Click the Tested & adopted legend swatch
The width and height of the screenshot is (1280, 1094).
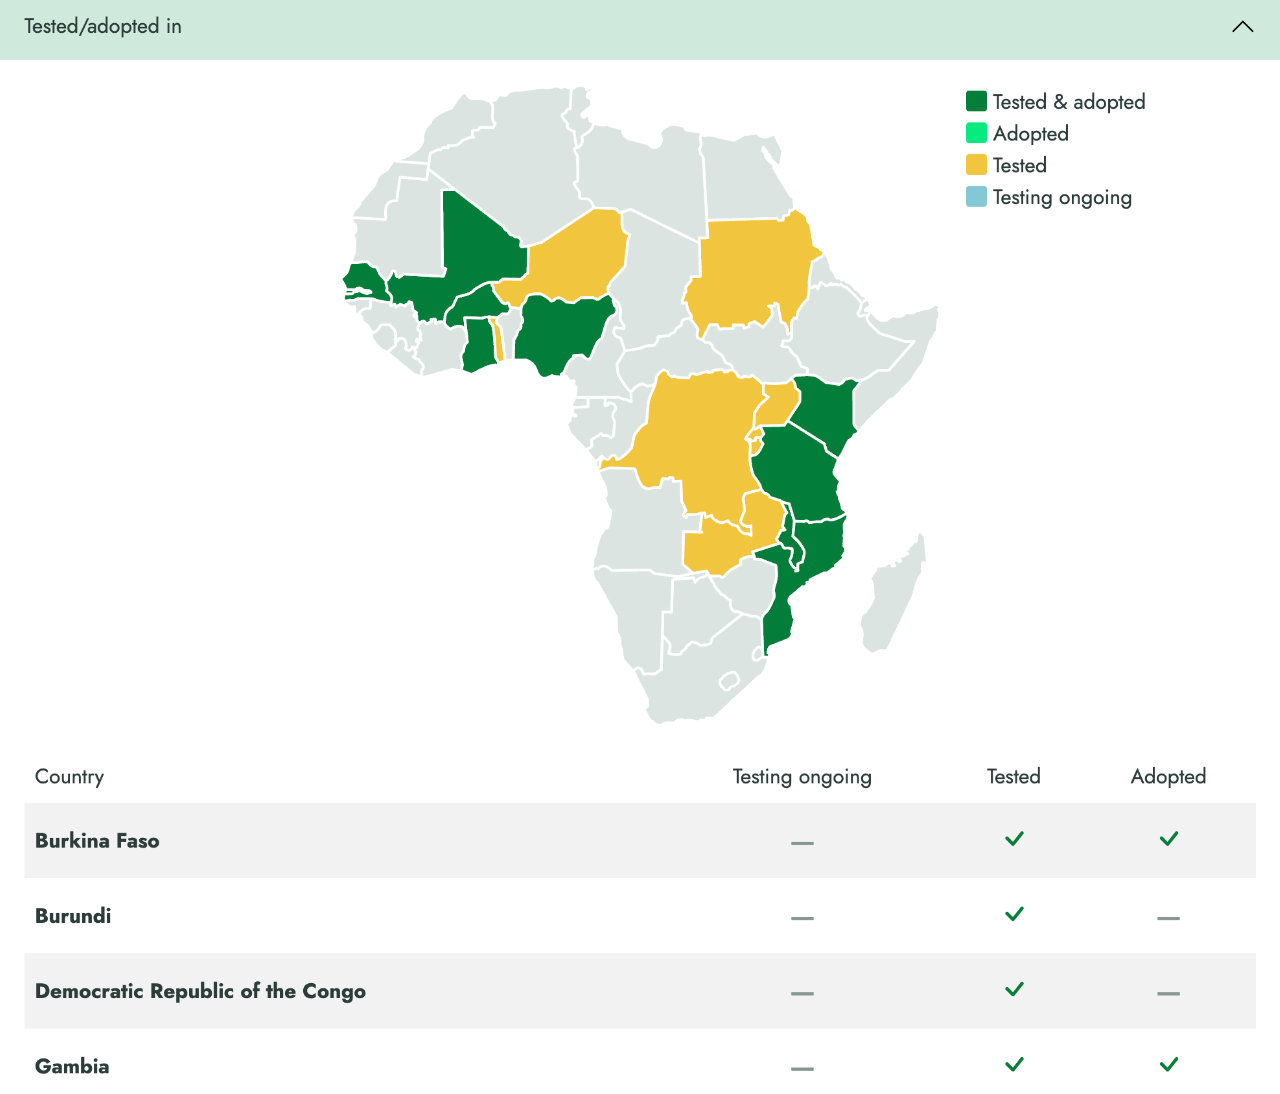tap(976, 101)
